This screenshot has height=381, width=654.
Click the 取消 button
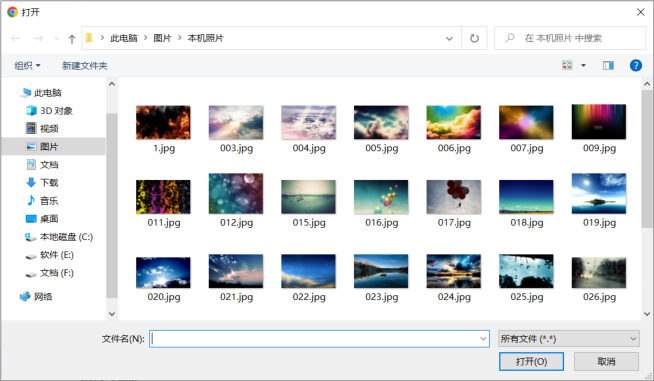pyautogui.click(x=606, y=361)
